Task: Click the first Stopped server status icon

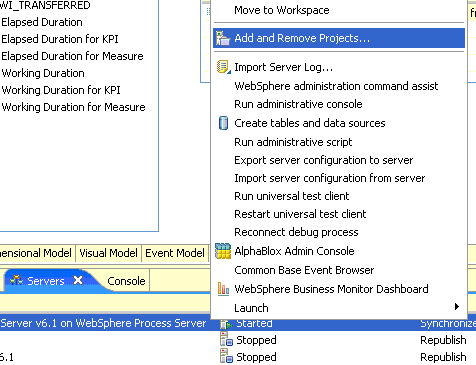Action: tap(226, 340)
